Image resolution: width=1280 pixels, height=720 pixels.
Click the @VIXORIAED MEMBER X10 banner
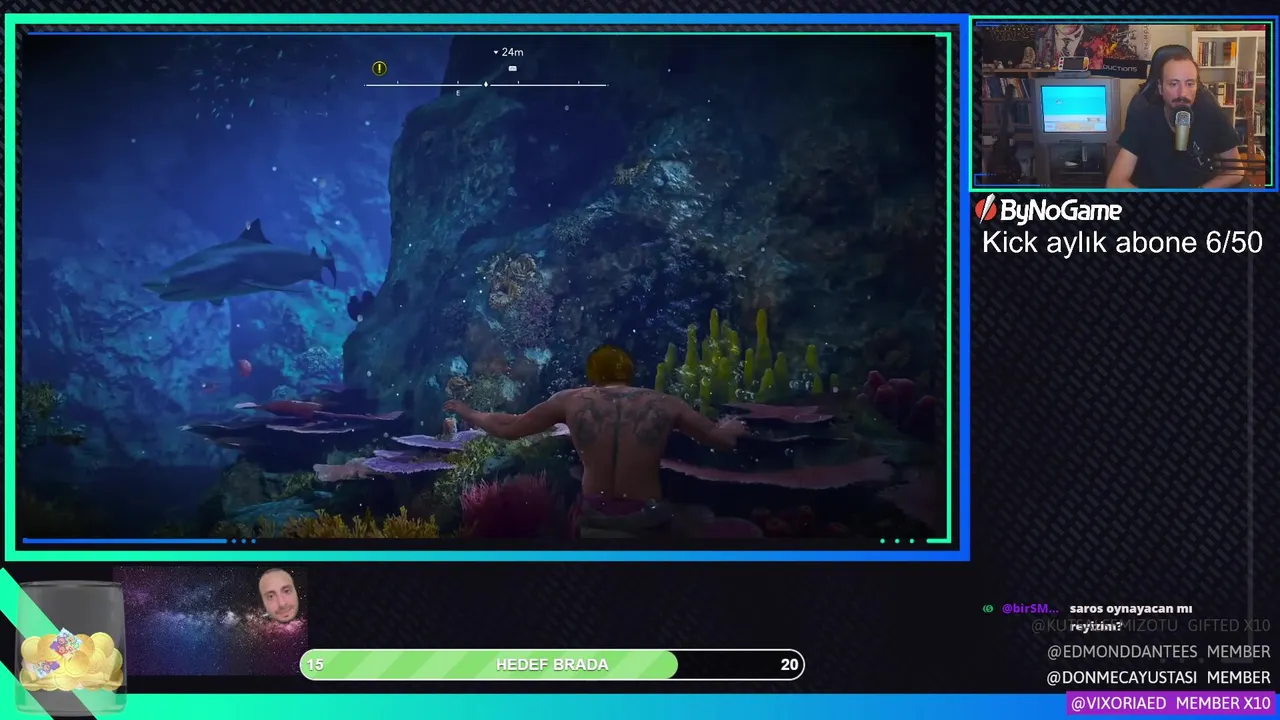tap(1169, 704)
